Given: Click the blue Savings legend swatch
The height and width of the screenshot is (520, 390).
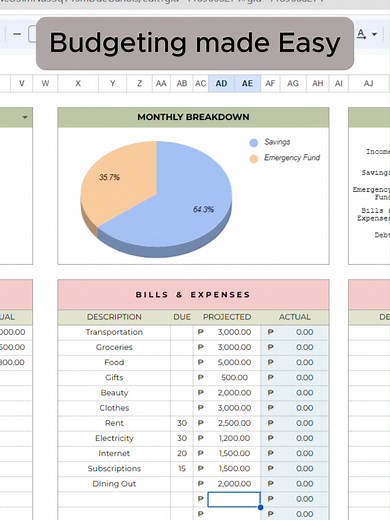Looking at the screenshot, I should (254, 143).
